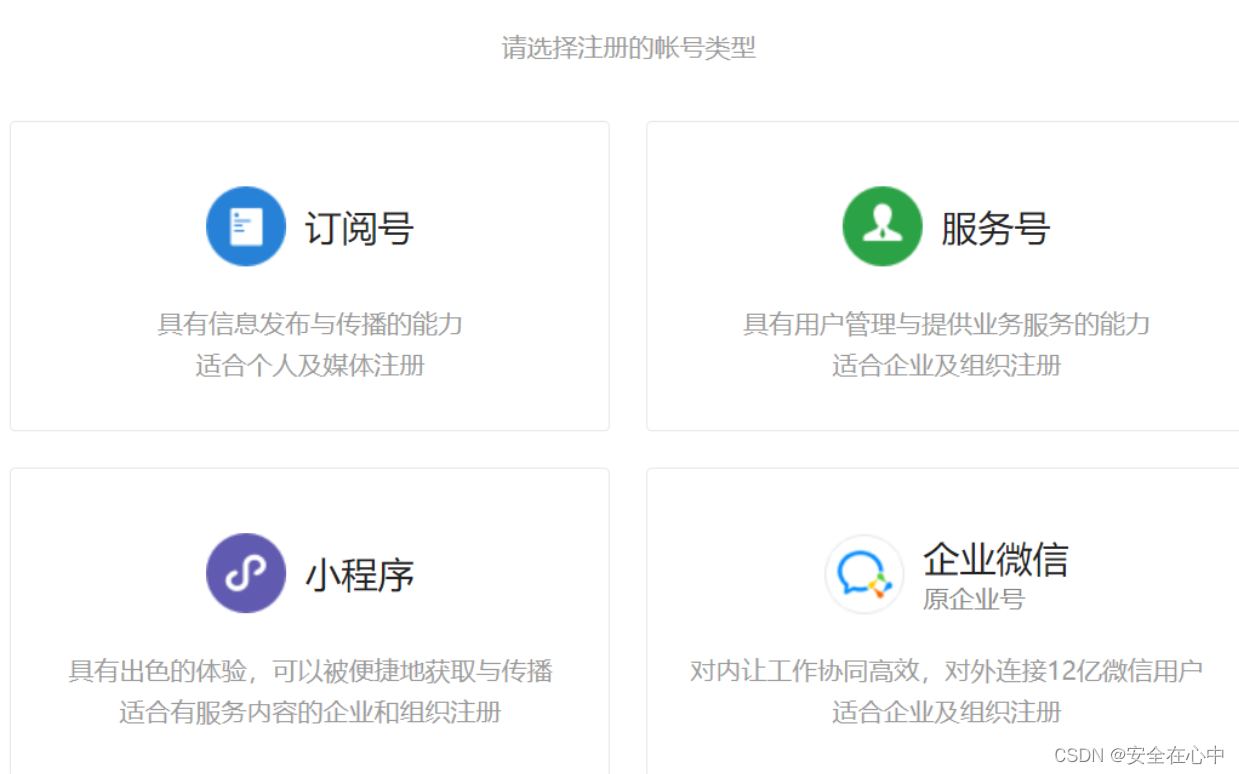Click the heading 请选择注册的帐号类型
The height and width of the screenshot is (774, 1239).
point(629,48)
